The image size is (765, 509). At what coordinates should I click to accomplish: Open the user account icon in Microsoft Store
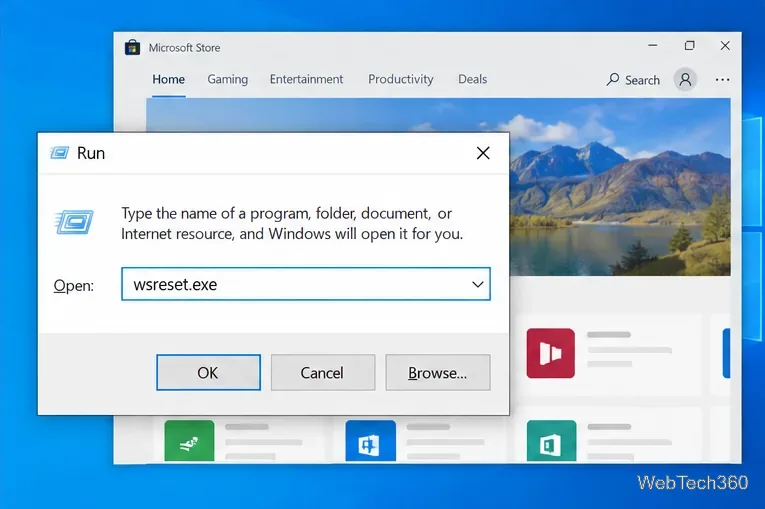click(x=685, y=79)
